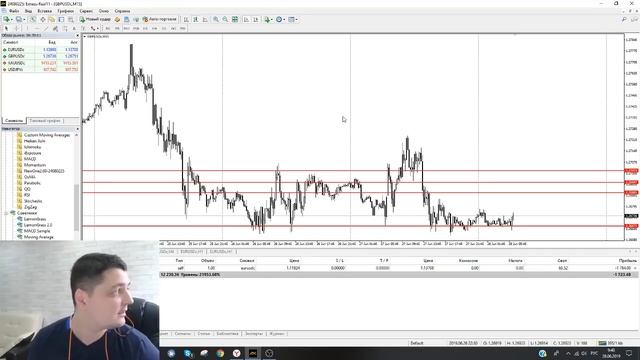Image resolution: width=640 pixels, height=360 pixels.
Task: Select the Crosshair tool
Action: tap(17, 29)
